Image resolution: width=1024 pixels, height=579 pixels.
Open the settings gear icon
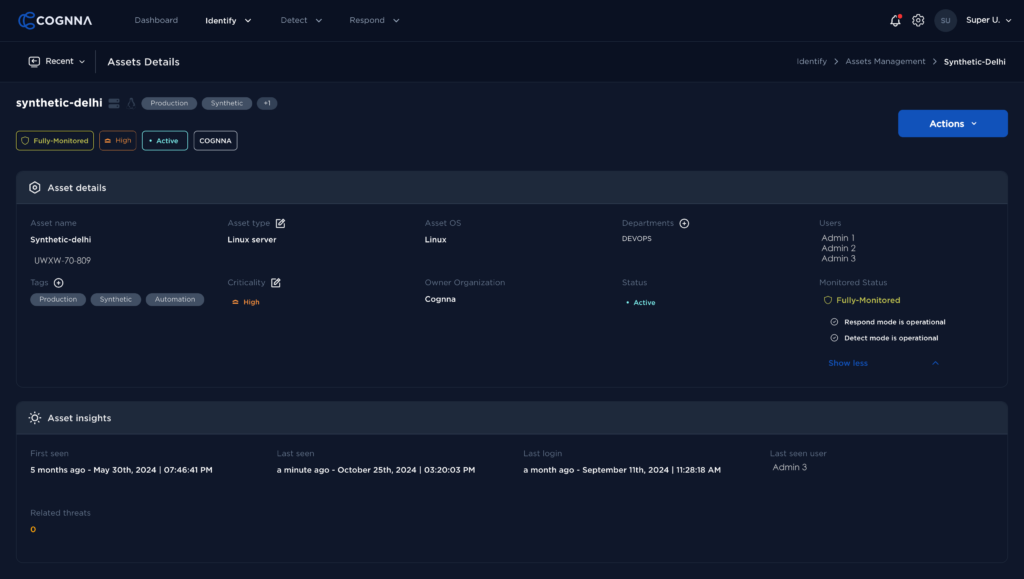pos(918,21)
